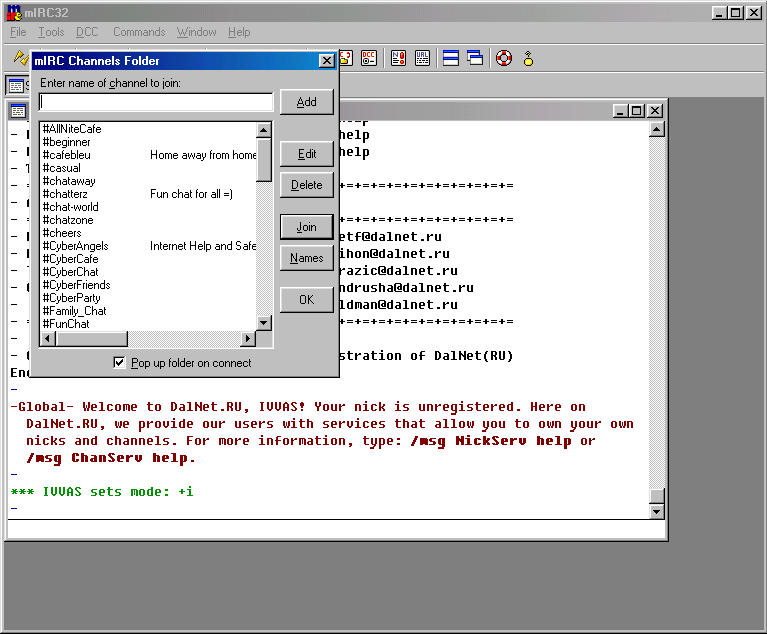767x634 pixels.
Task: Open the Notify List toolbar icon
Action: [399, 58]
